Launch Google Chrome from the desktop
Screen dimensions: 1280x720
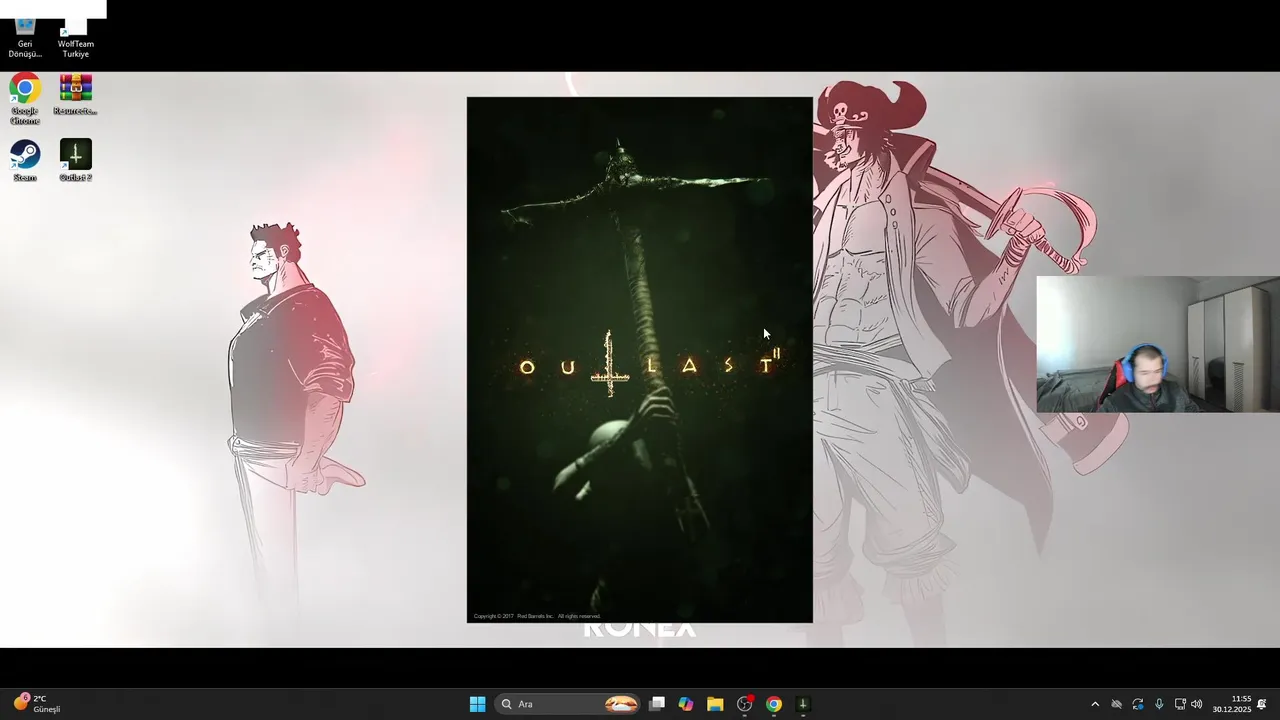coord(25,99)
